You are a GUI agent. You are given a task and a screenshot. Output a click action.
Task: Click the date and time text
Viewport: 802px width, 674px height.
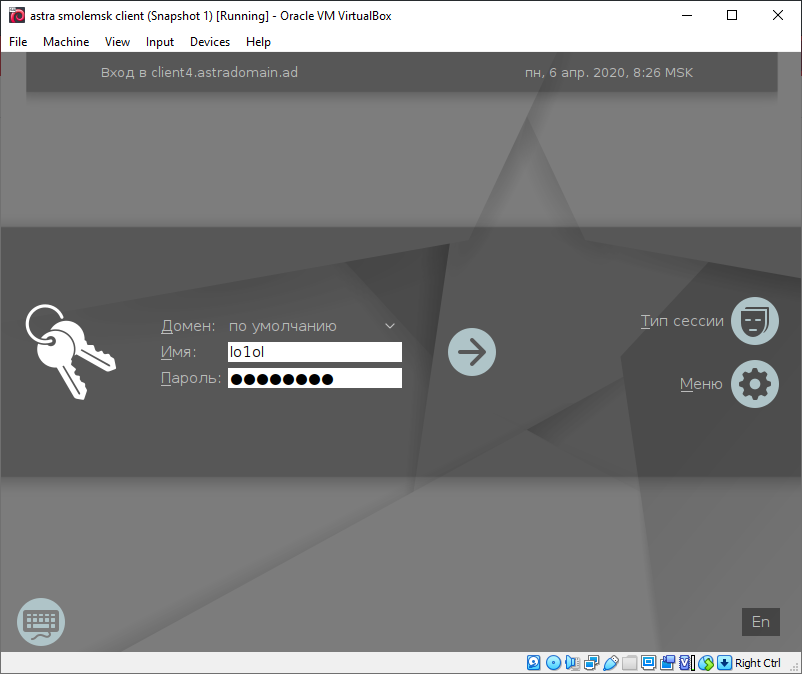(609, 73)
